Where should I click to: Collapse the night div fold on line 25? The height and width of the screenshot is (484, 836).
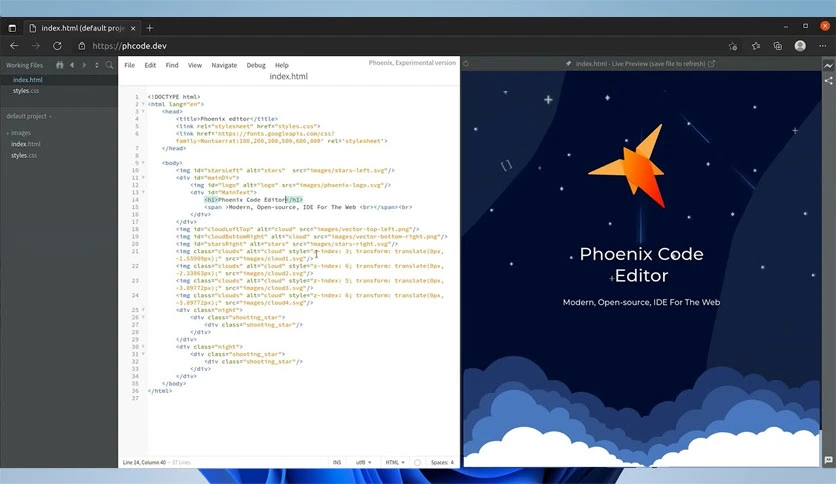143,310
